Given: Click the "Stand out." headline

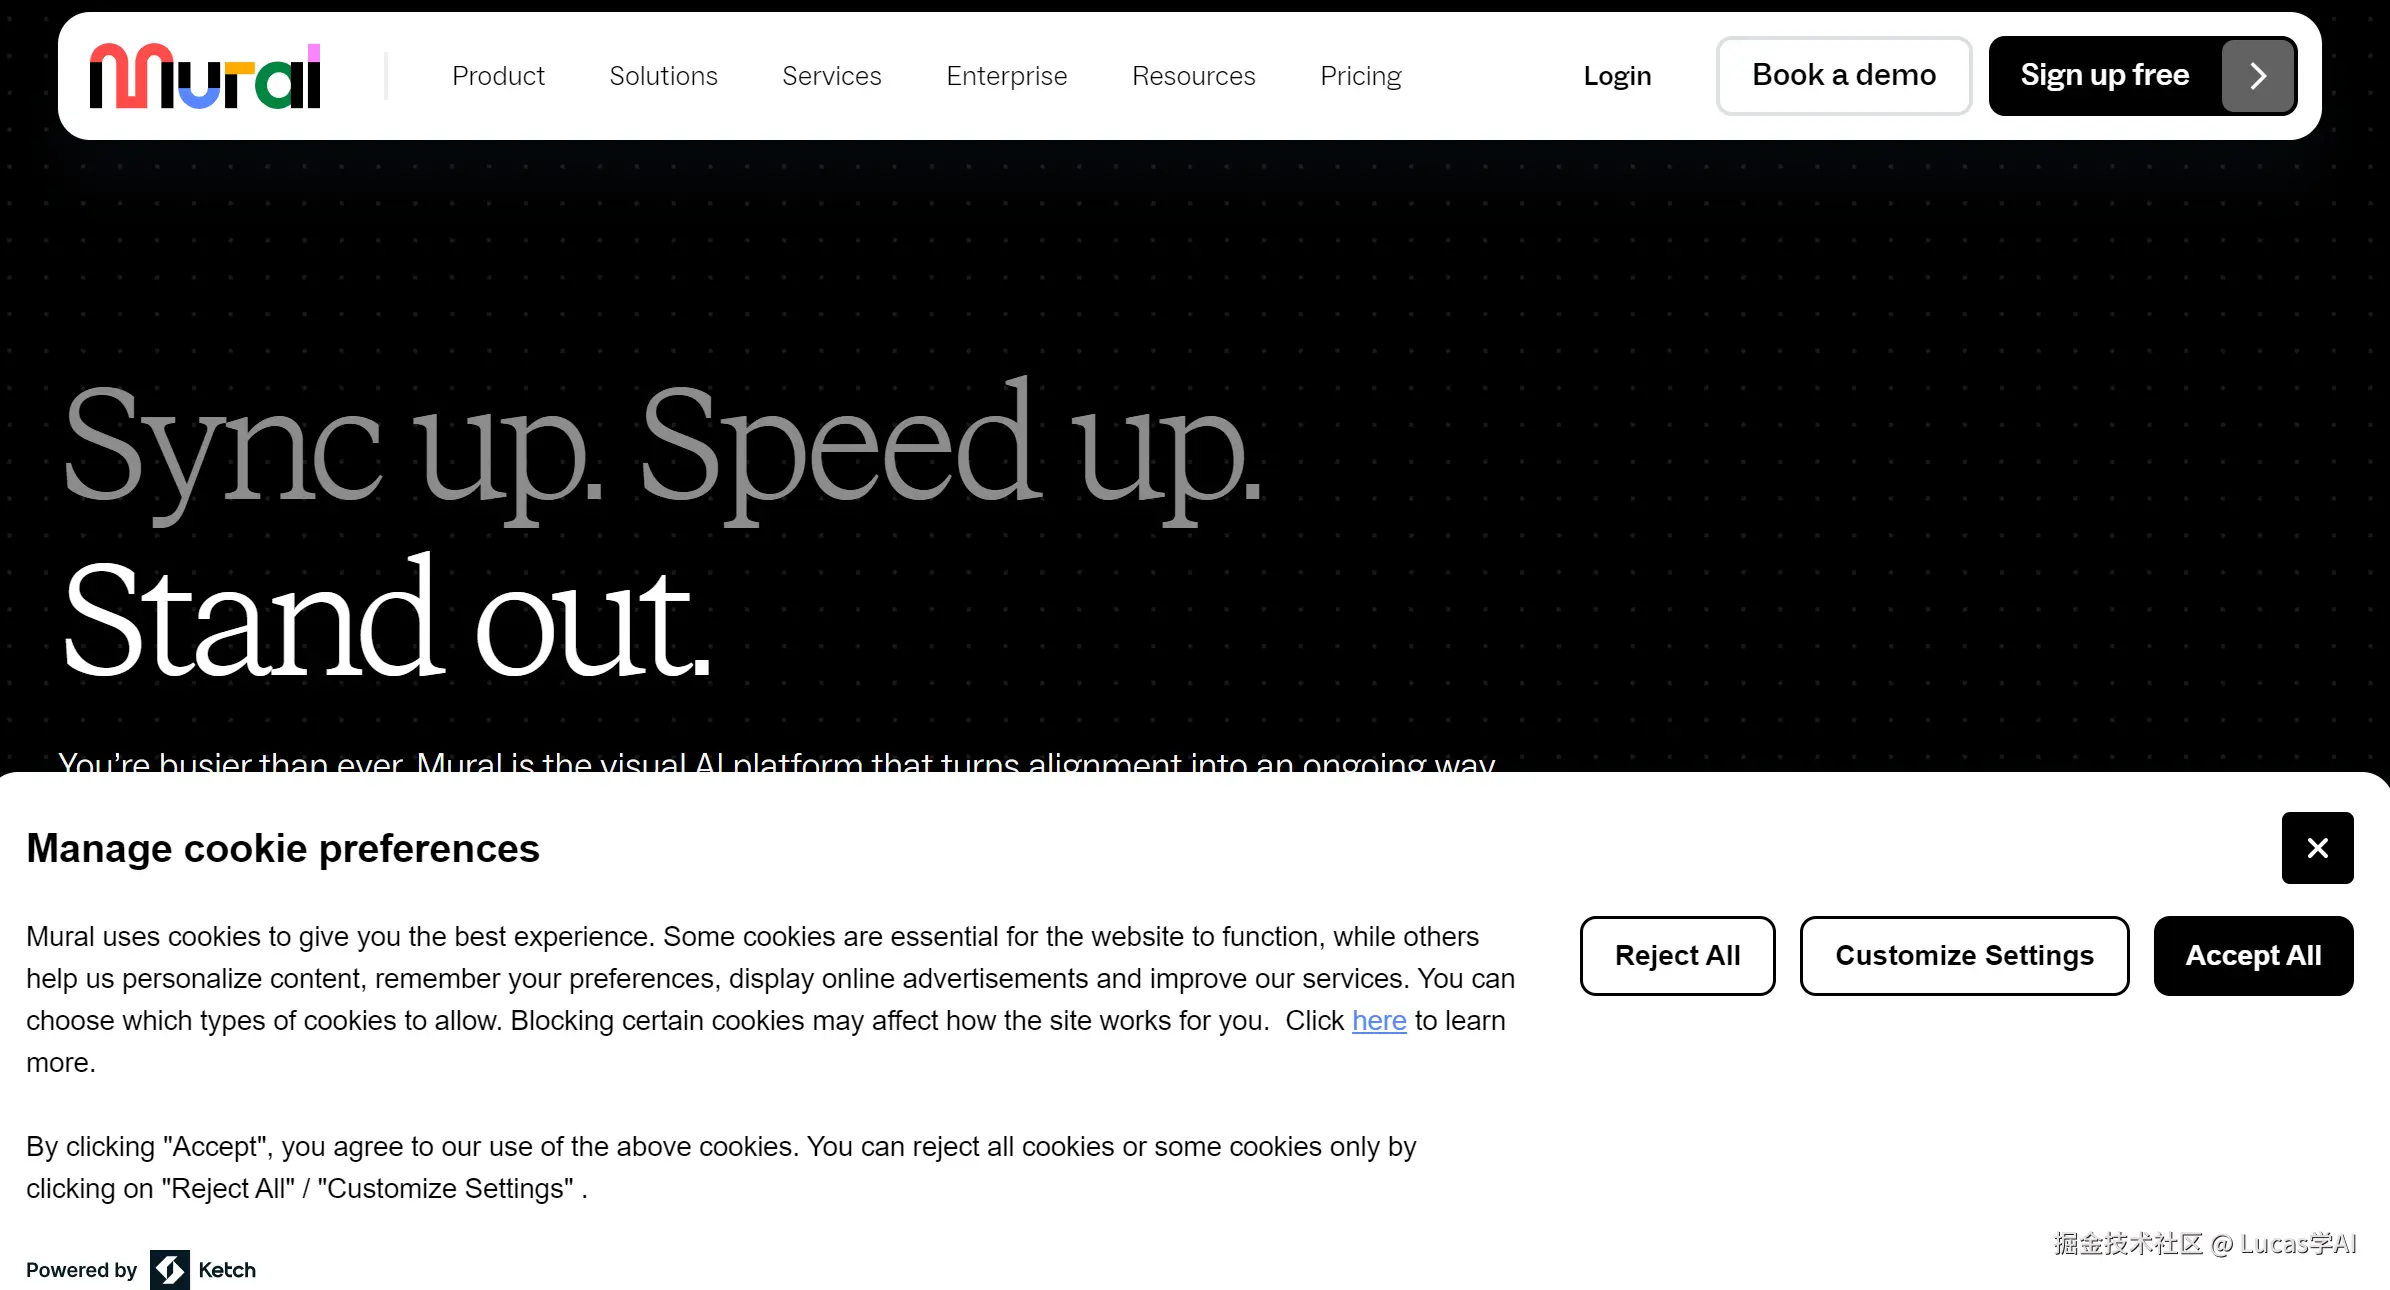Looking at the screenshot, I should (x=388, y=620).
